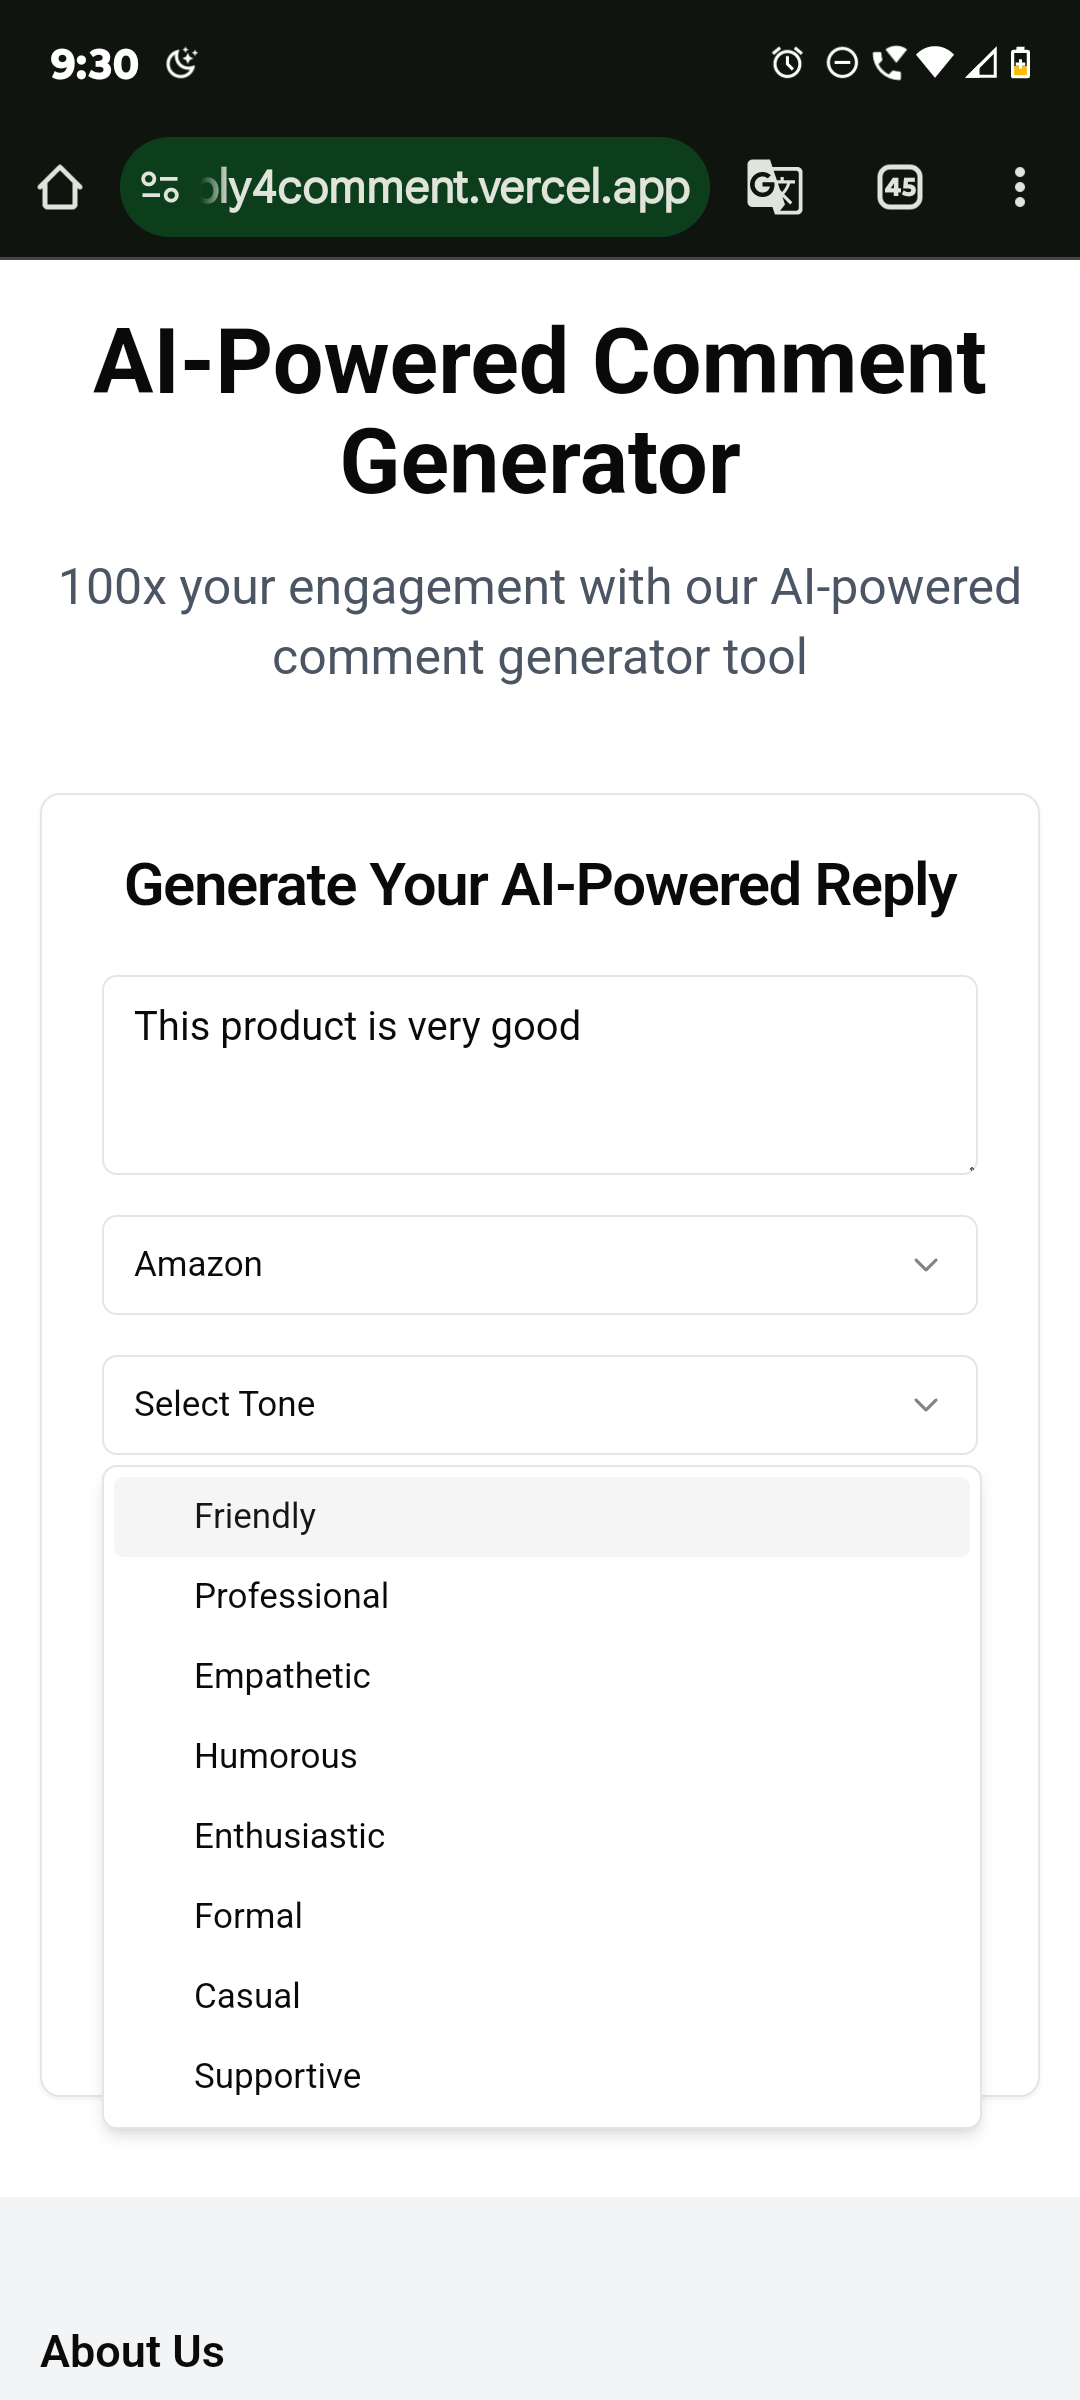Open the browser three-dot menu

pos(1019,187)
